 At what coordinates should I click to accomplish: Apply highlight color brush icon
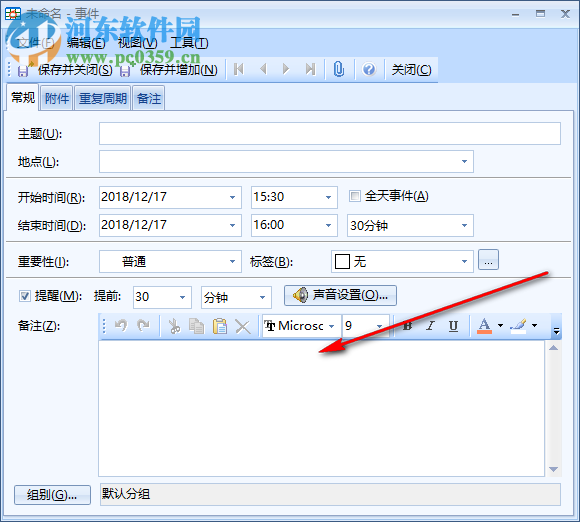[518, 326]
